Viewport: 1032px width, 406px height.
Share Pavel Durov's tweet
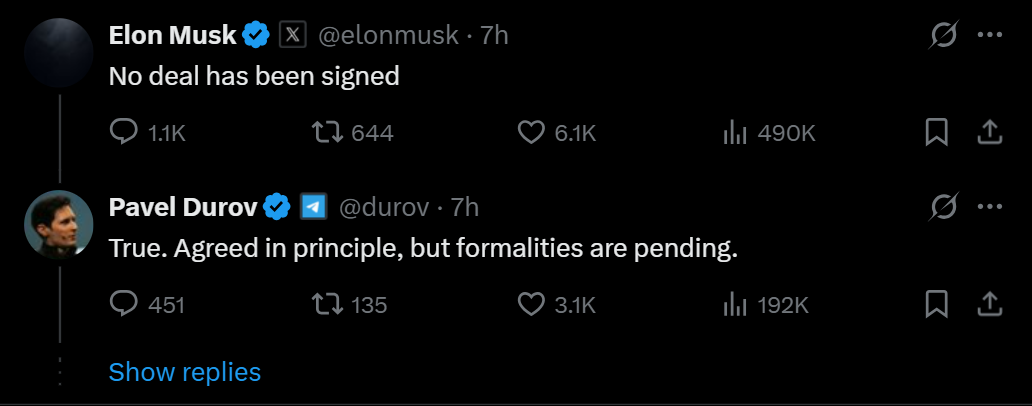point(989,304)
